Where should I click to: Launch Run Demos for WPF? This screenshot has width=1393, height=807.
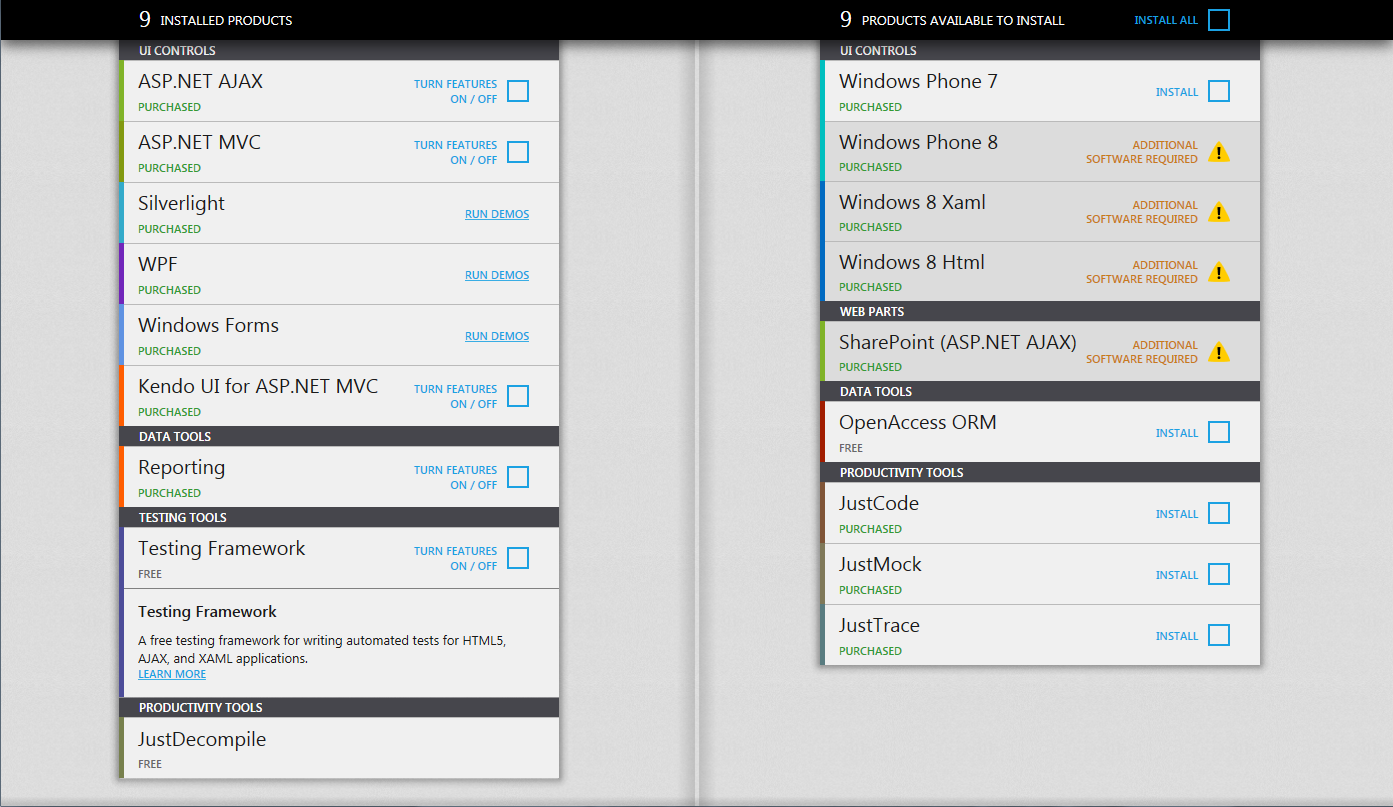(x=497, y=275)
